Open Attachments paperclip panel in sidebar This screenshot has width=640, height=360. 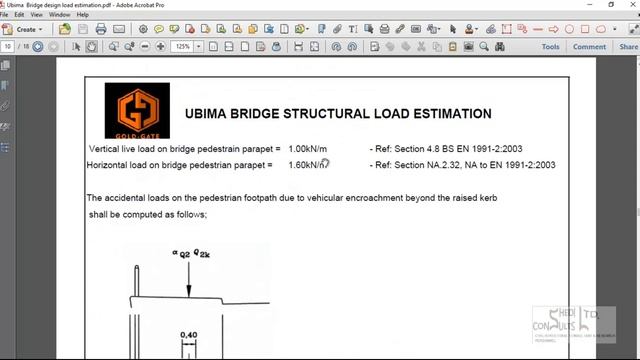[5, 106]
